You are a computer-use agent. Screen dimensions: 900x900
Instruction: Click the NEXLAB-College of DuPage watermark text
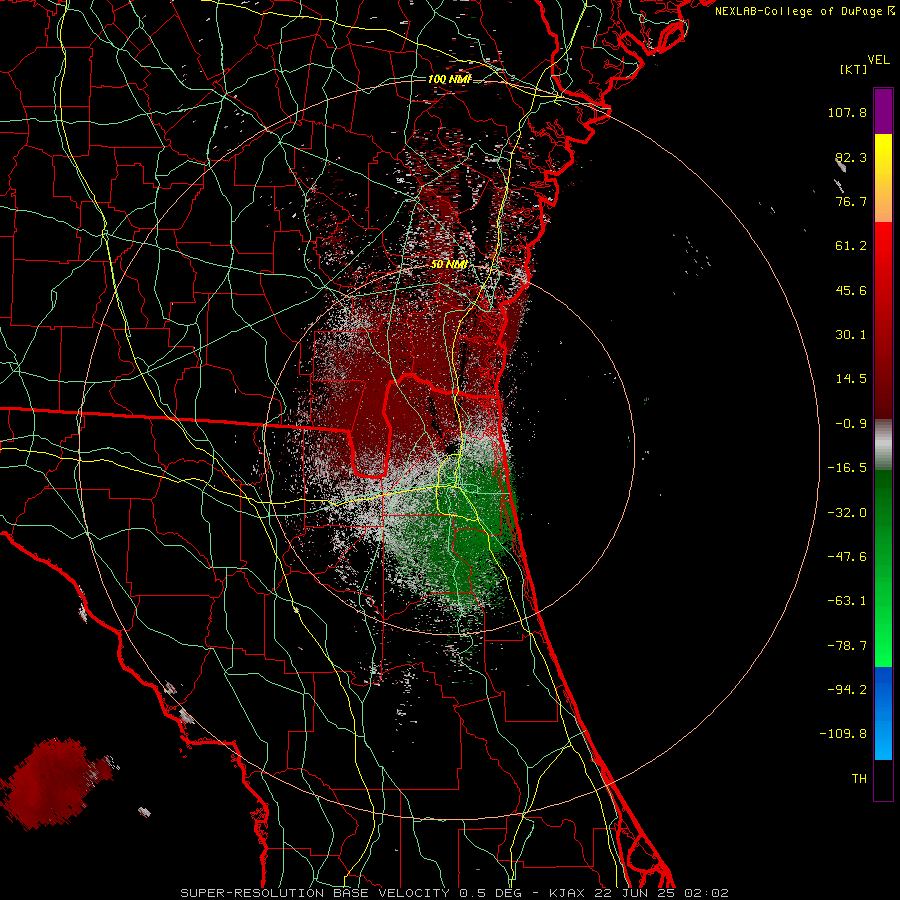800,11
